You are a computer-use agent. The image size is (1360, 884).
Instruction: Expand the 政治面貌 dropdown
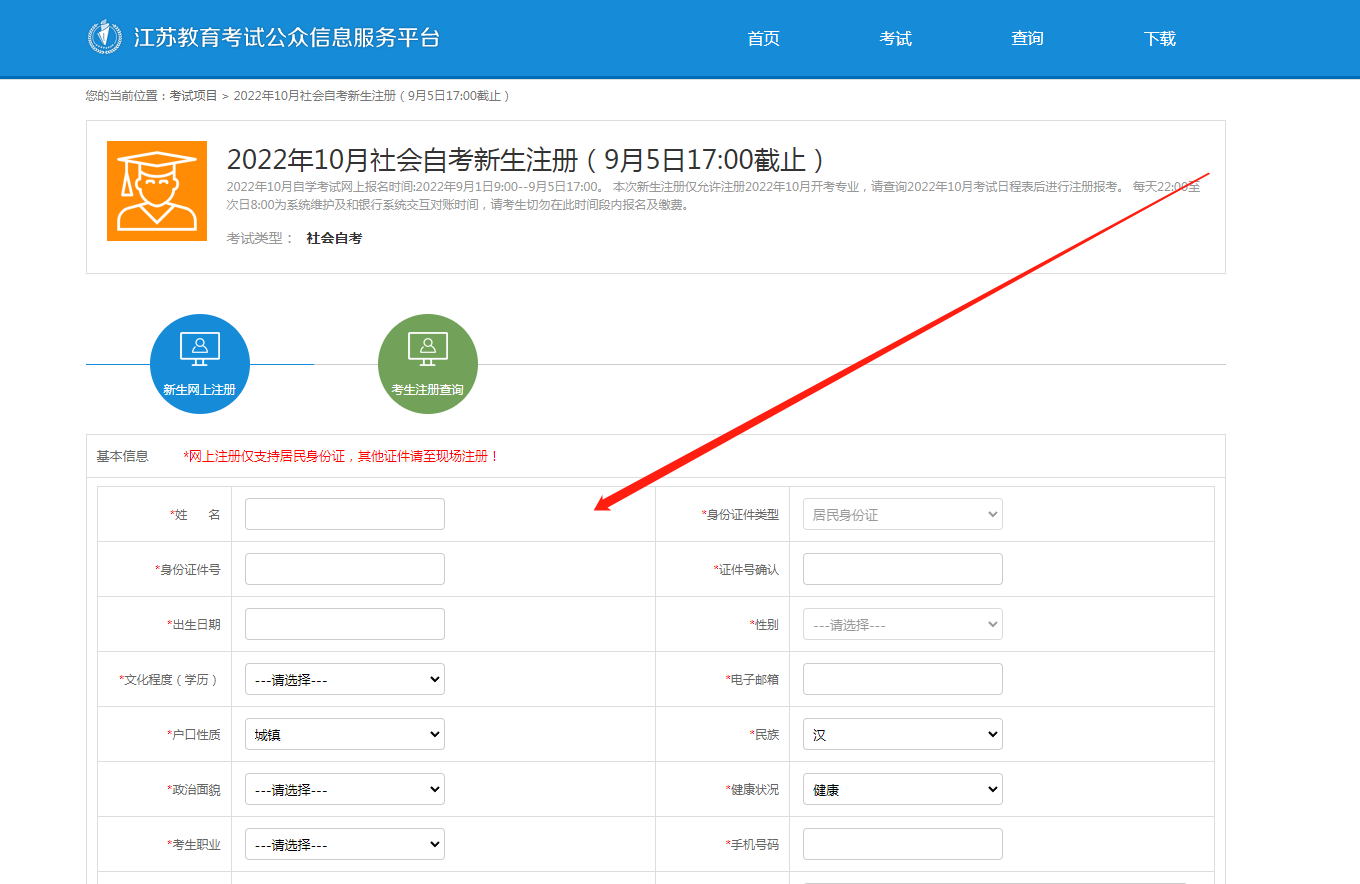(344, 789)
